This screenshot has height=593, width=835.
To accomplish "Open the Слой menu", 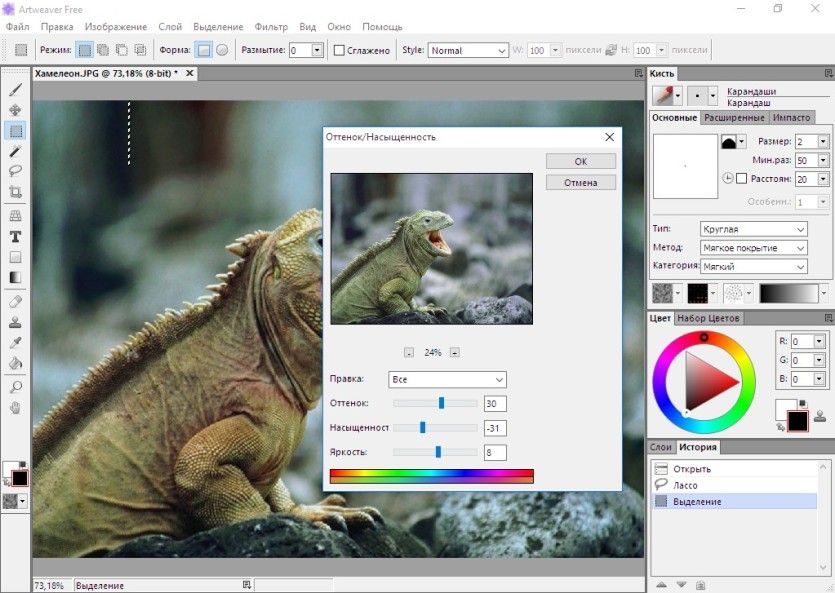I will click(x=170, y=27).
